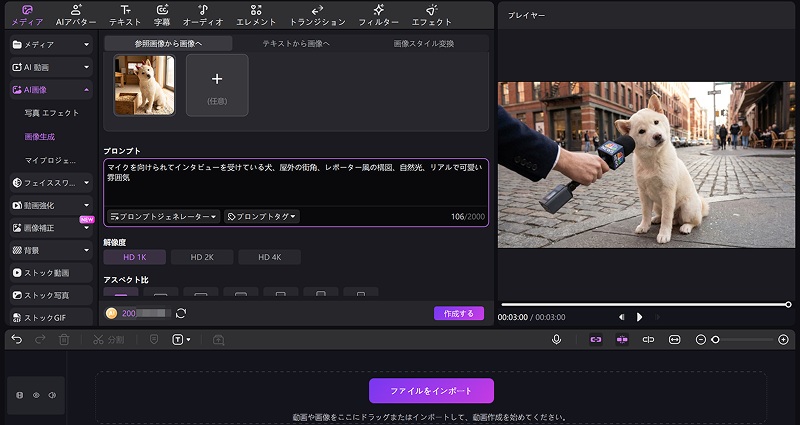Open ストック写真 in the sidebar
Viewport: 800px width, 425px height.
(x=51, y=295)
